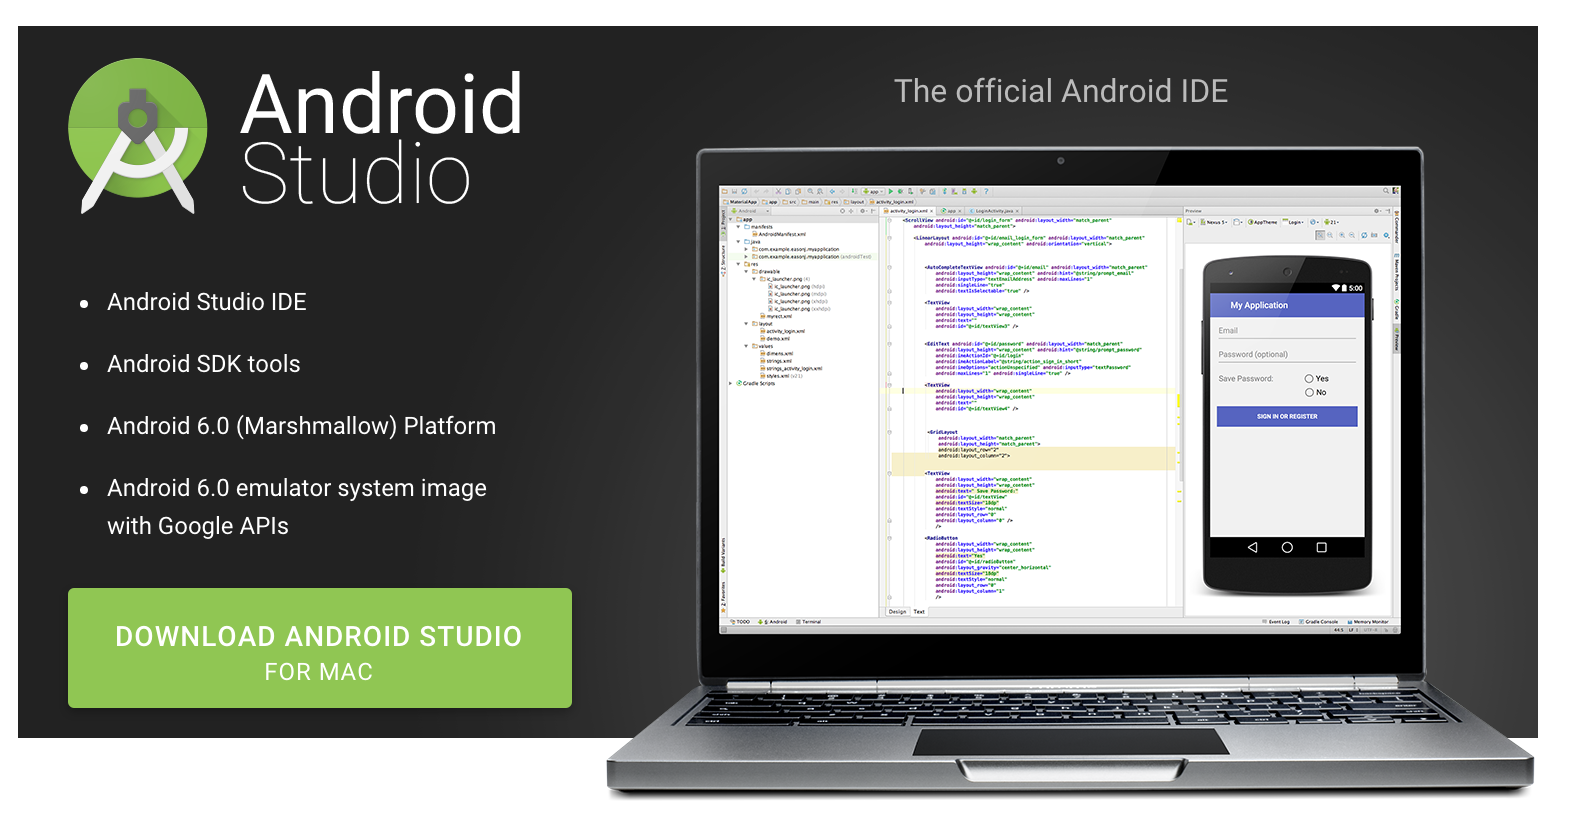Click the Android Studio compass logo
The width and height of the screenshot is (1578, 824).
[138, 136]
